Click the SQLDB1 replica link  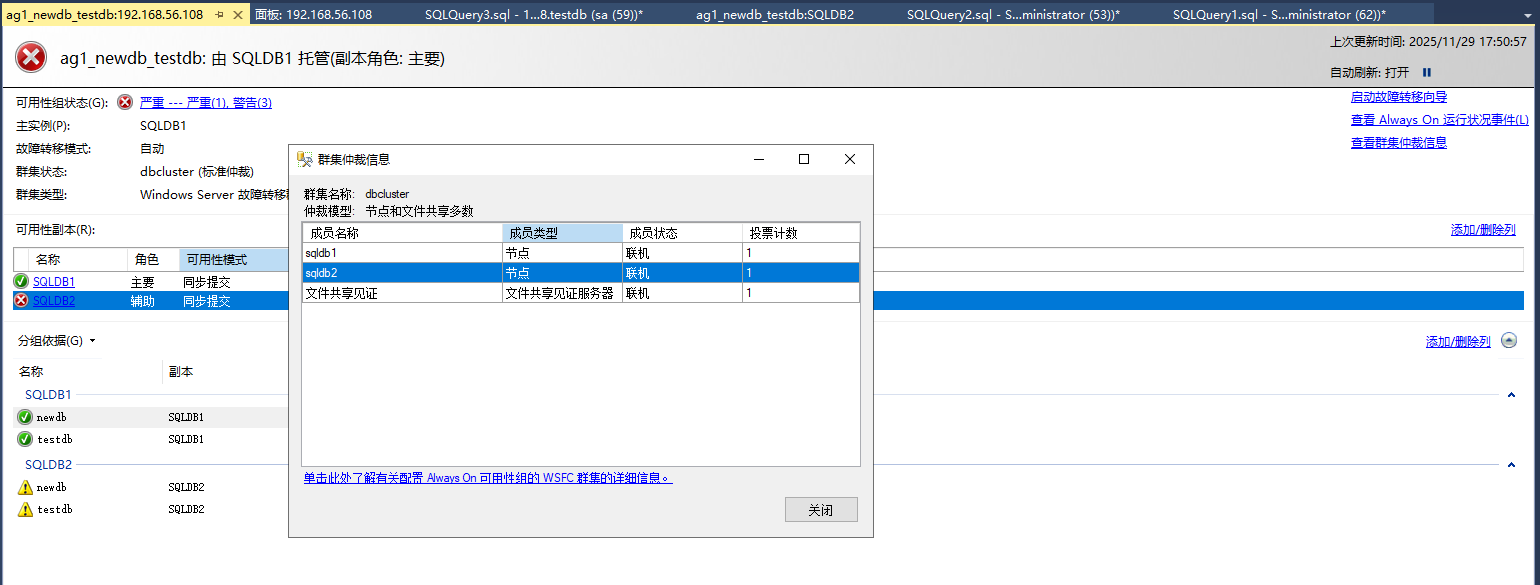pyautogui.click(x=54, y=282)
